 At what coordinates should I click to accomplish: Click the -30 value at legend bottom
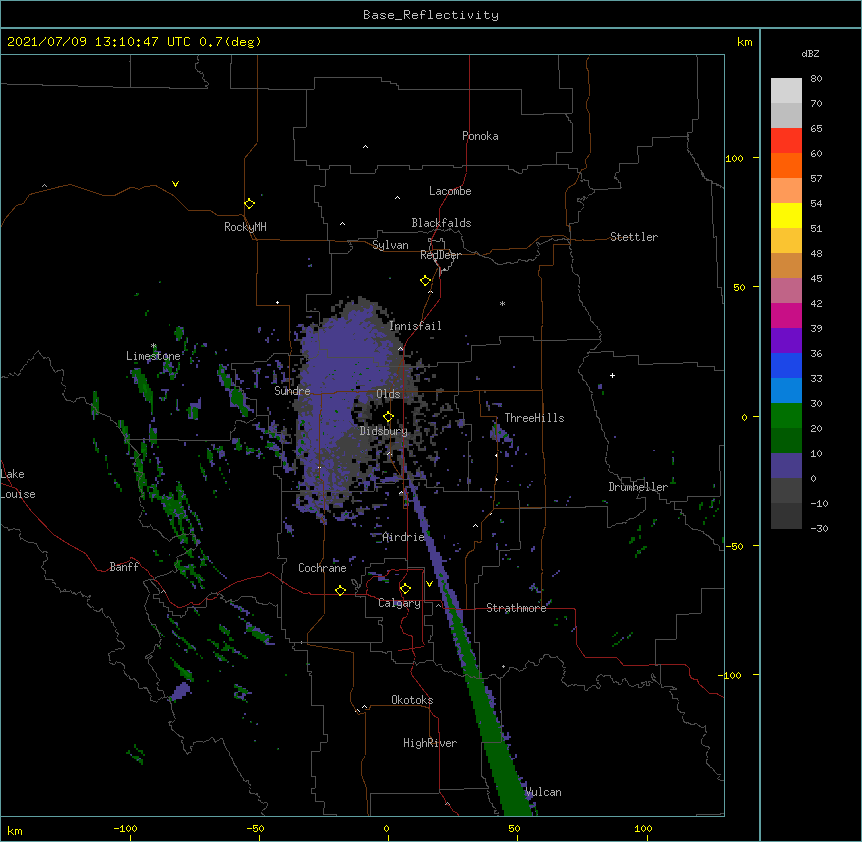[x=819, y=528]
